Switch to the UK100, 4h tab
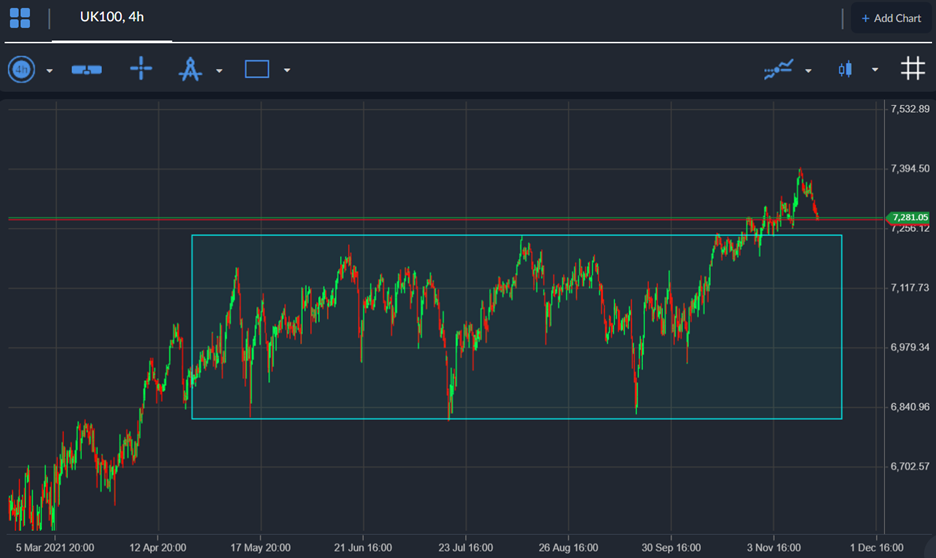936x558 pixels. (112, 17)
